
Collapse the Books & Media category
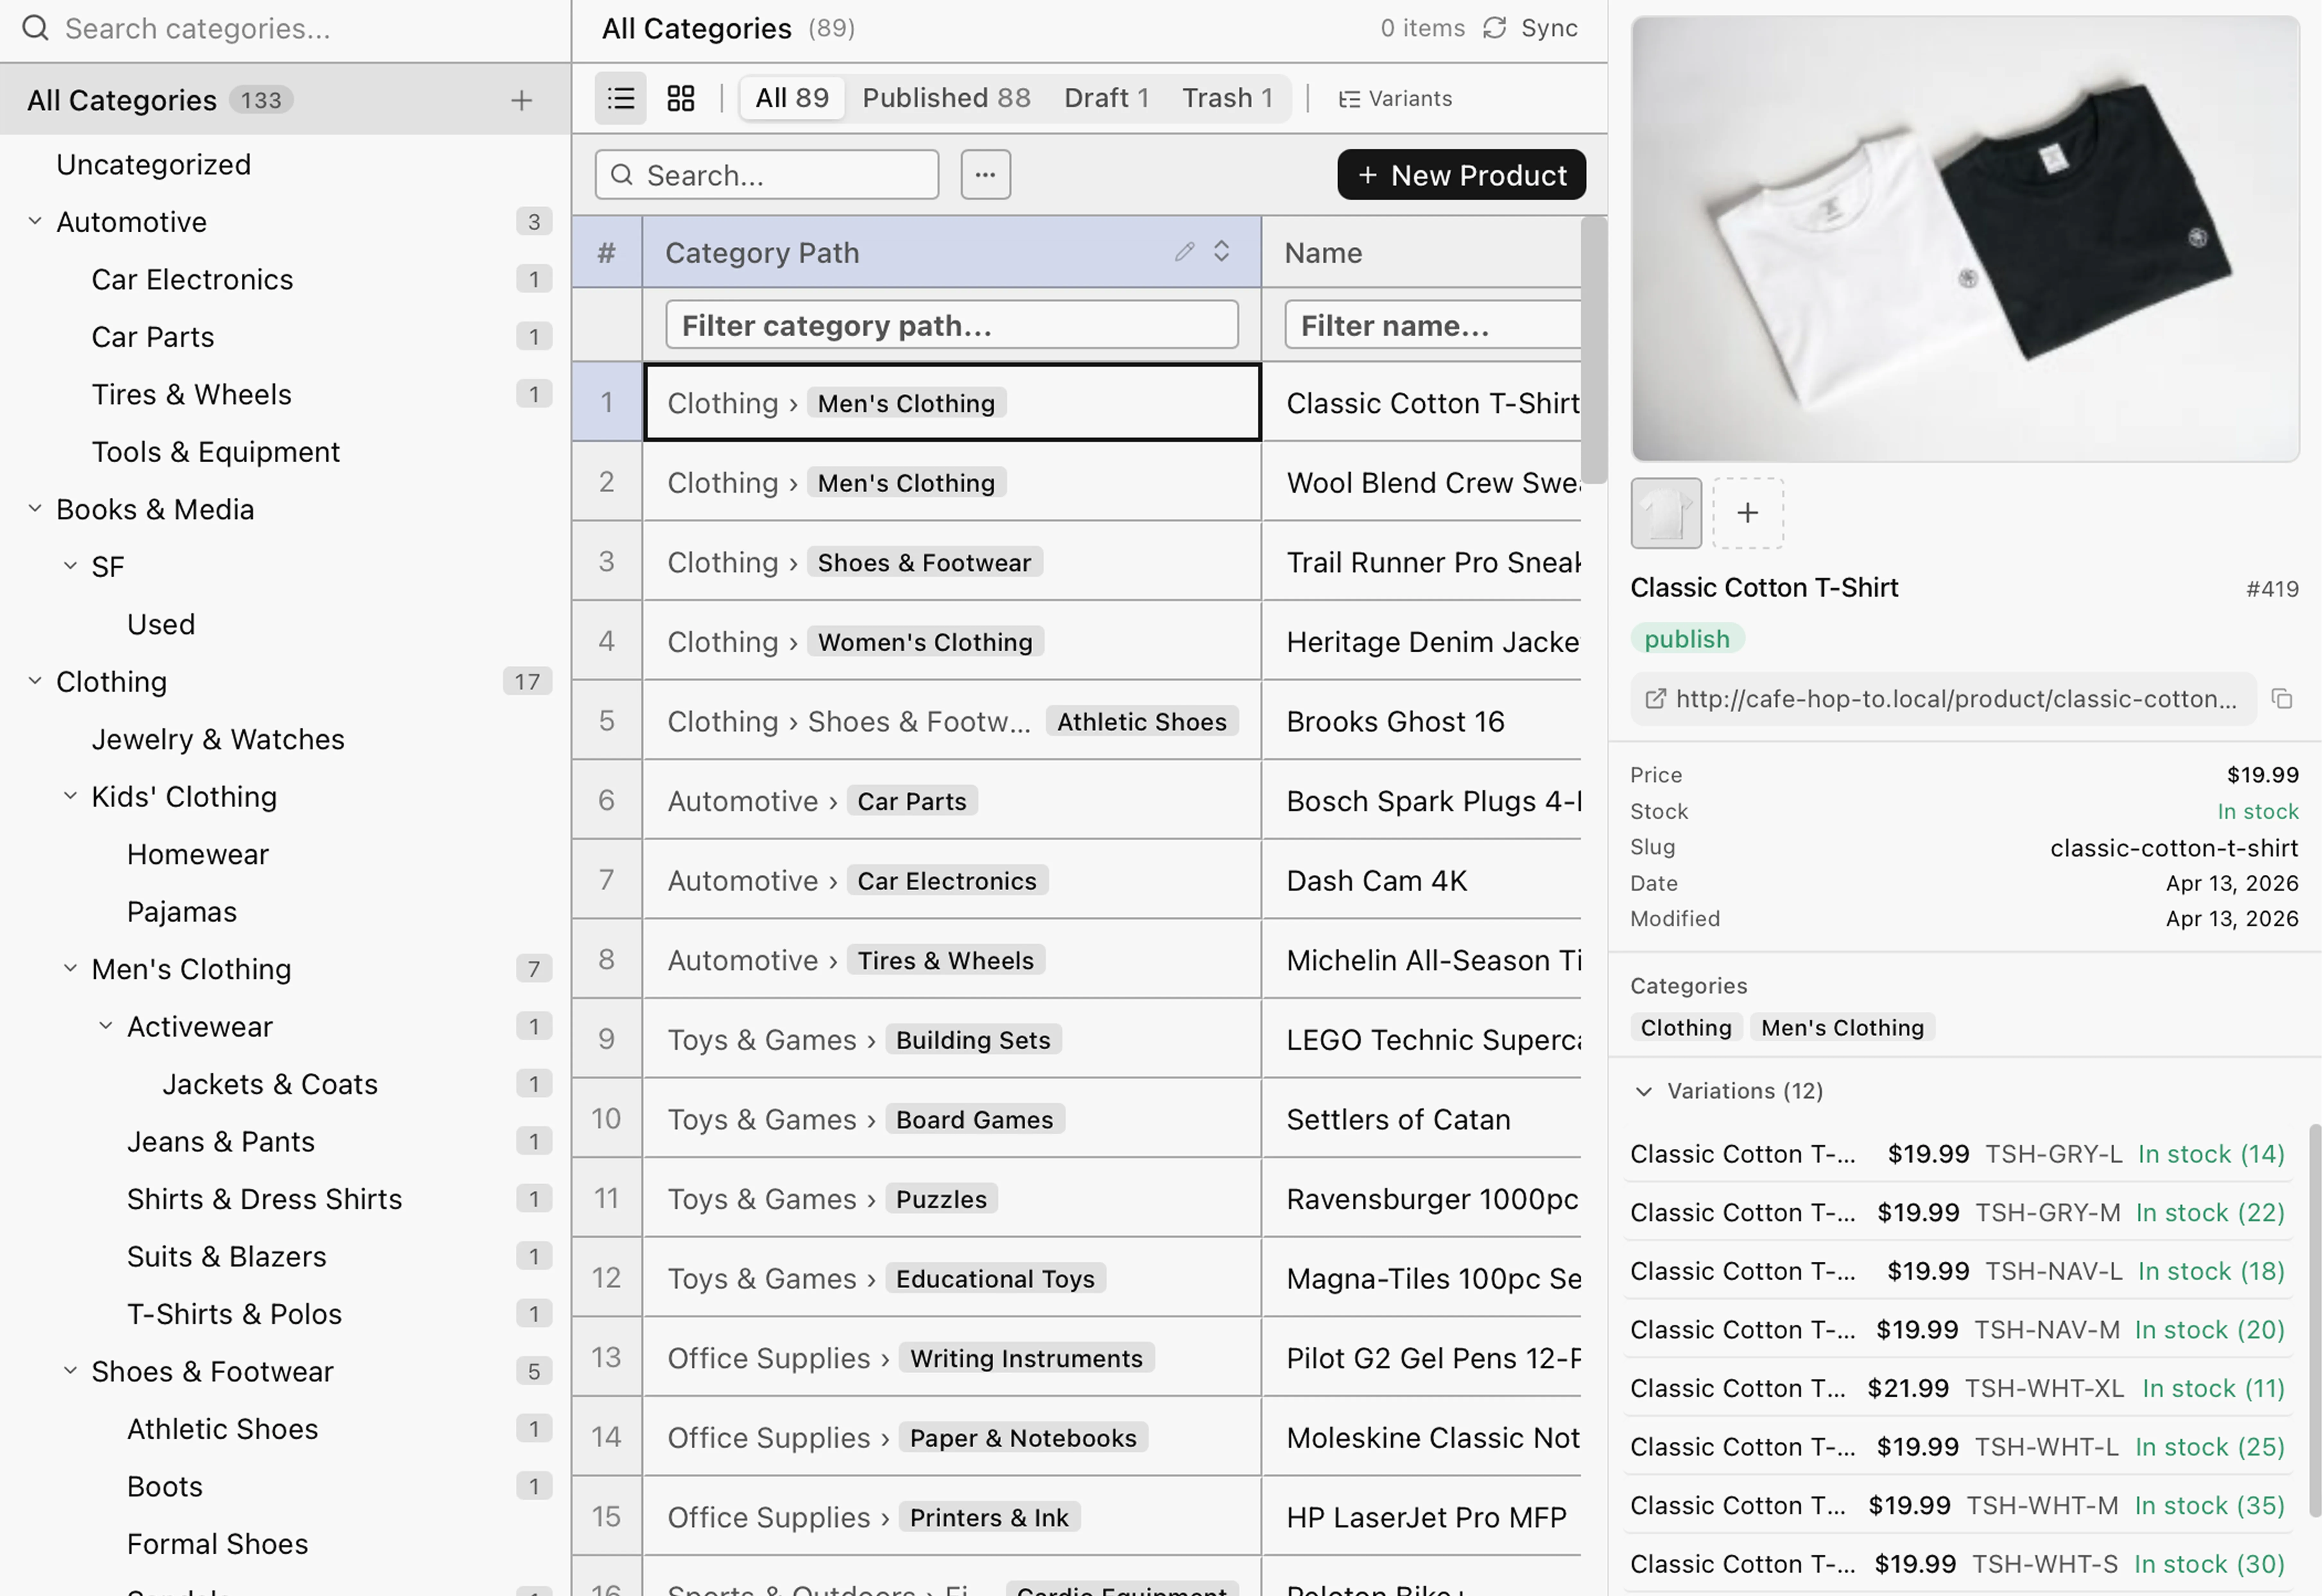pos(35,509)
